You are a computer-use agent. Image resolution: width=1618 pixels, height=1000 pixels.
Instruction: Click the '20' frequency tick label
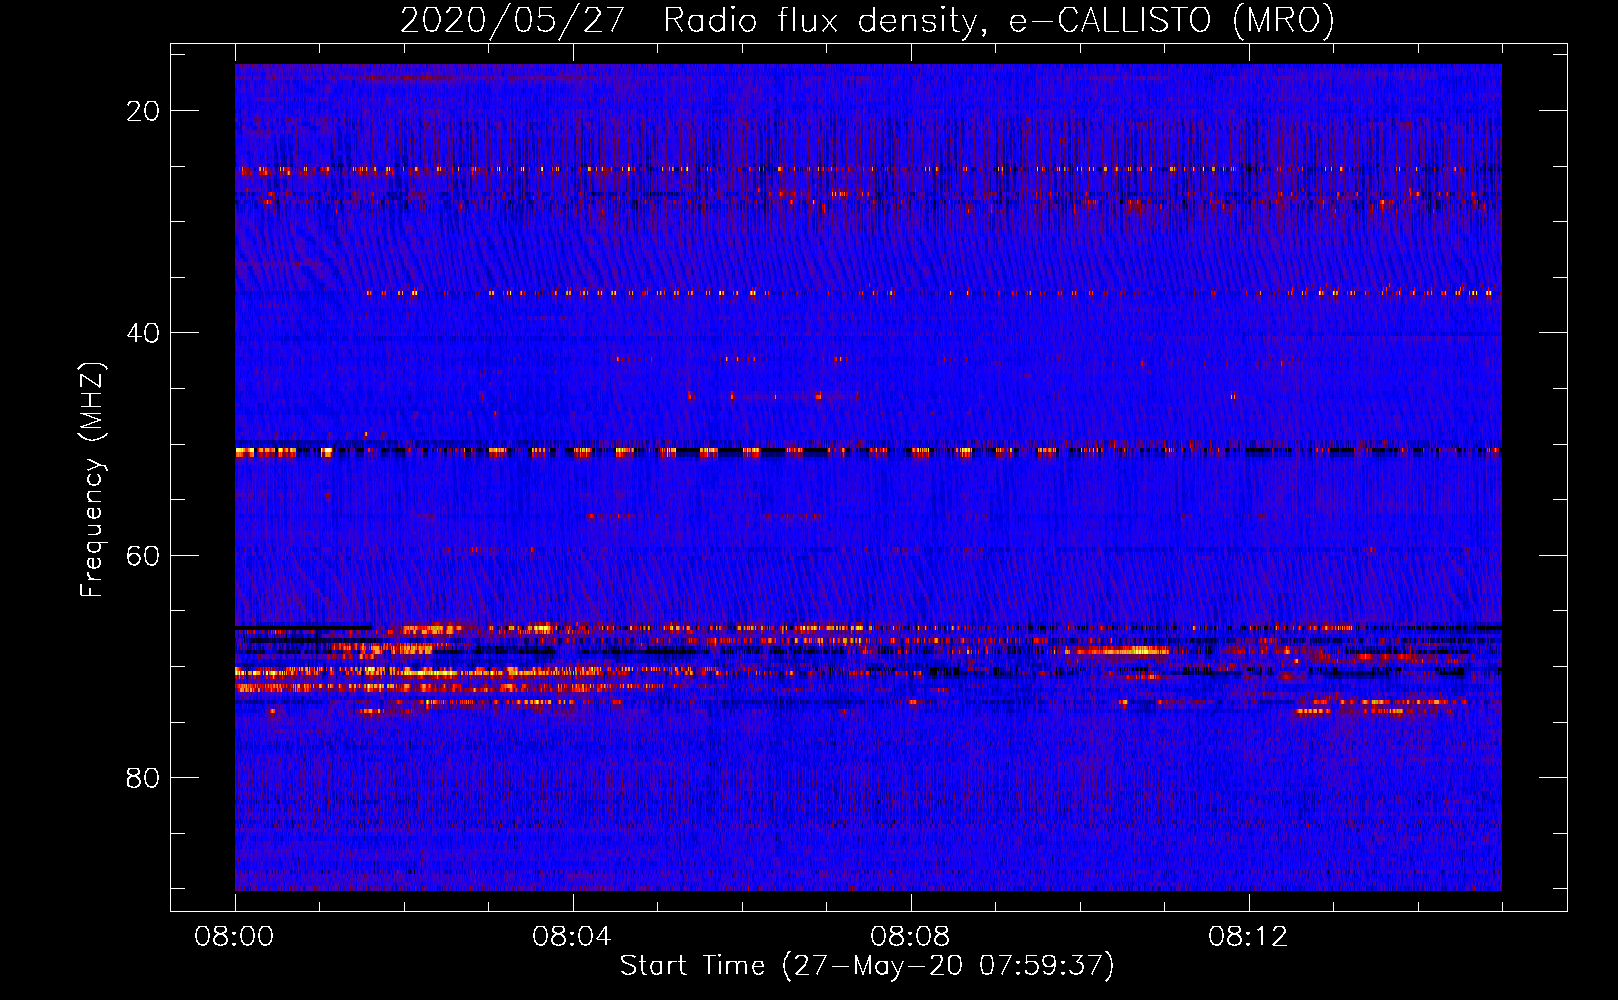coord(143,111)
